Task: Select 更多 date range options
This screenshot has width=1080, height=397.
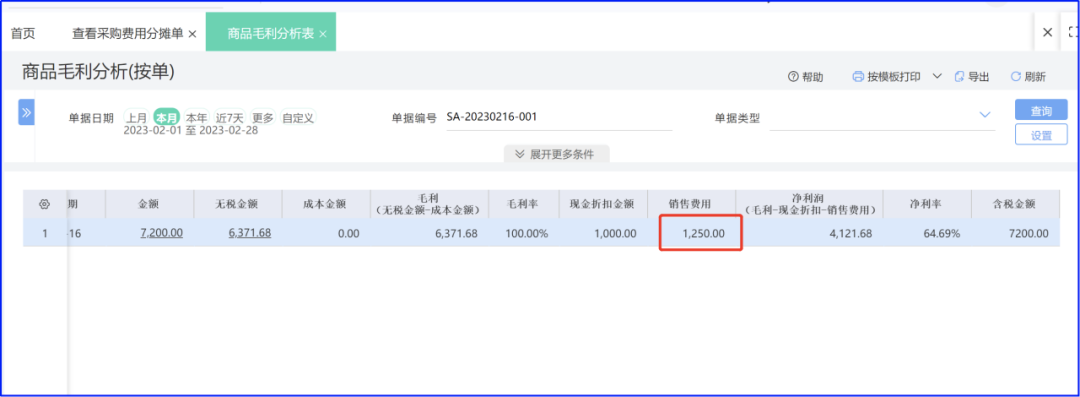Action: pos(262,117)
